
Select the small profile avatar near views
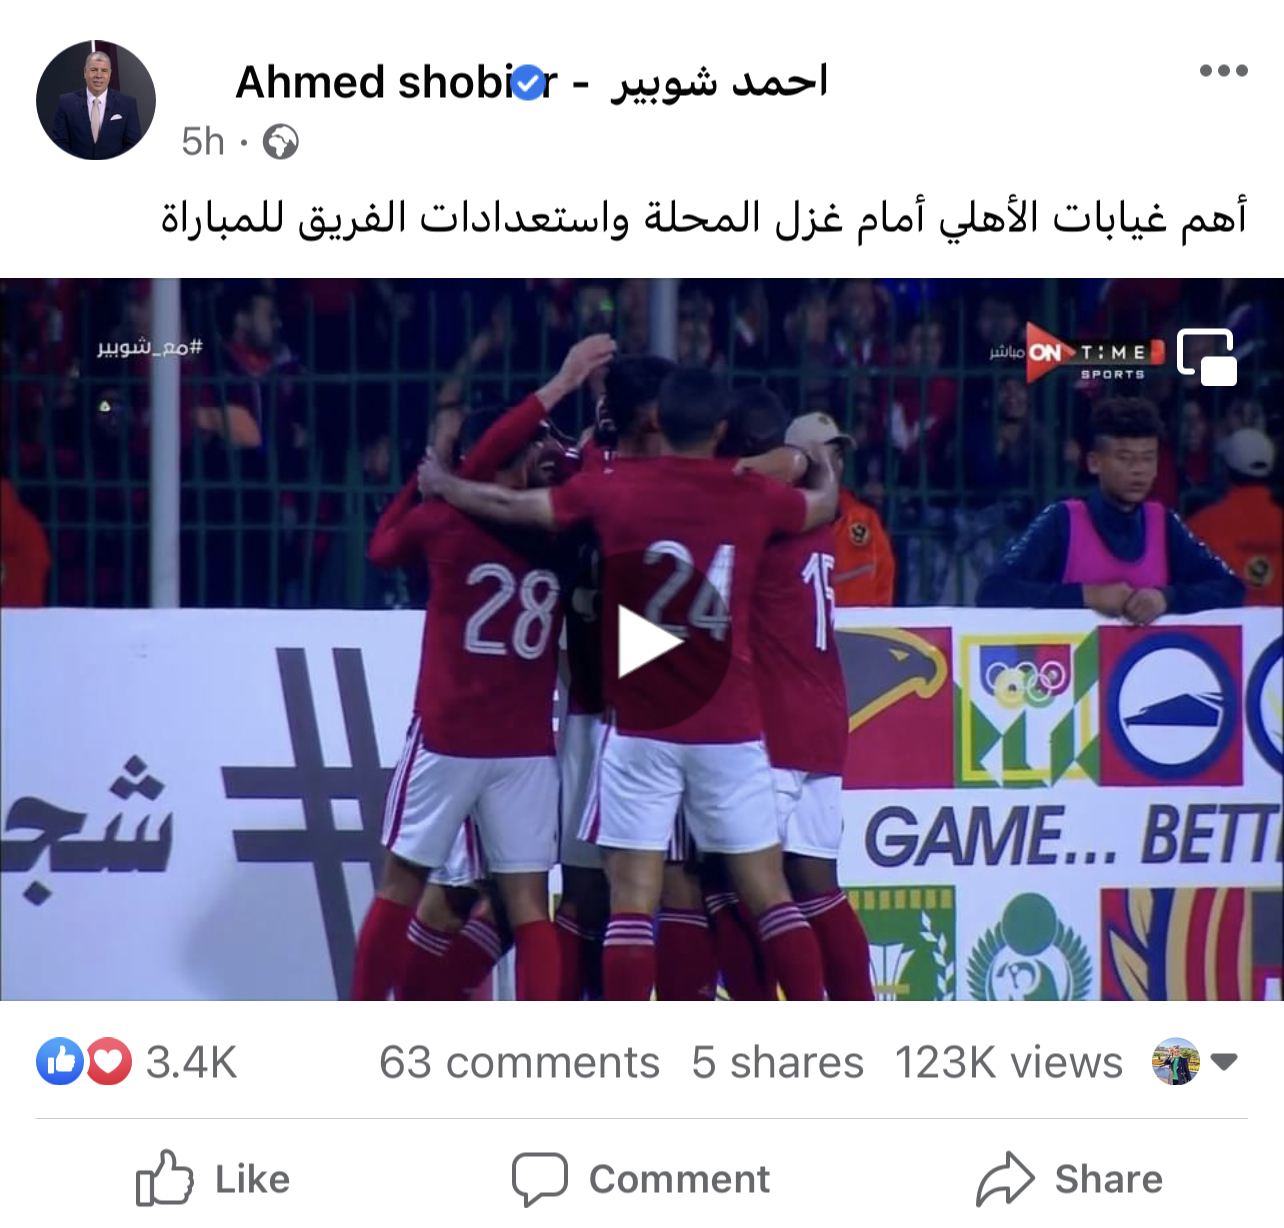click(1176, 1061)
